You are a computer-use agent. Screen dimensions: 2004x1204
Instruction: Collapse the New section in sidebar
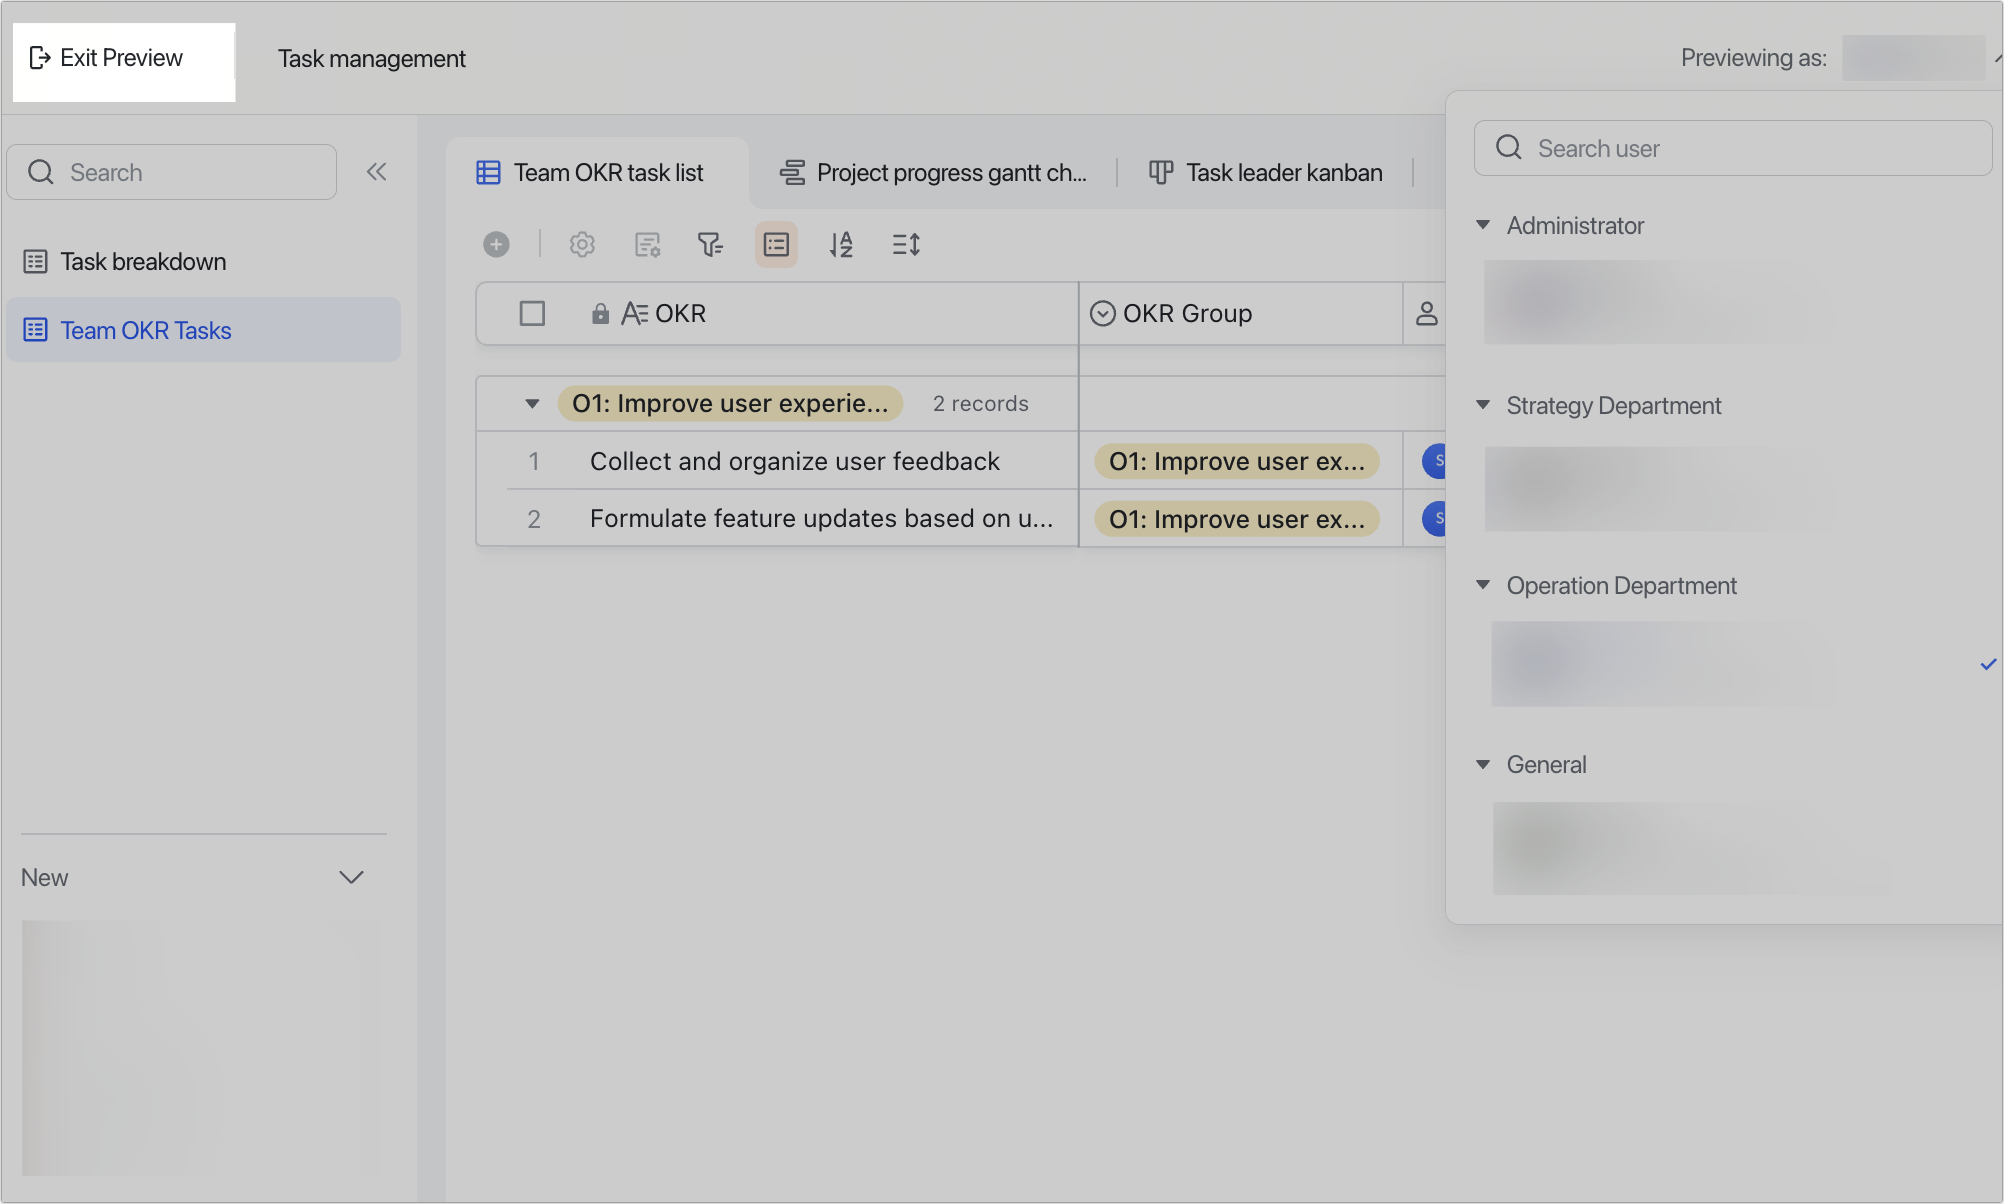point(351,877)
